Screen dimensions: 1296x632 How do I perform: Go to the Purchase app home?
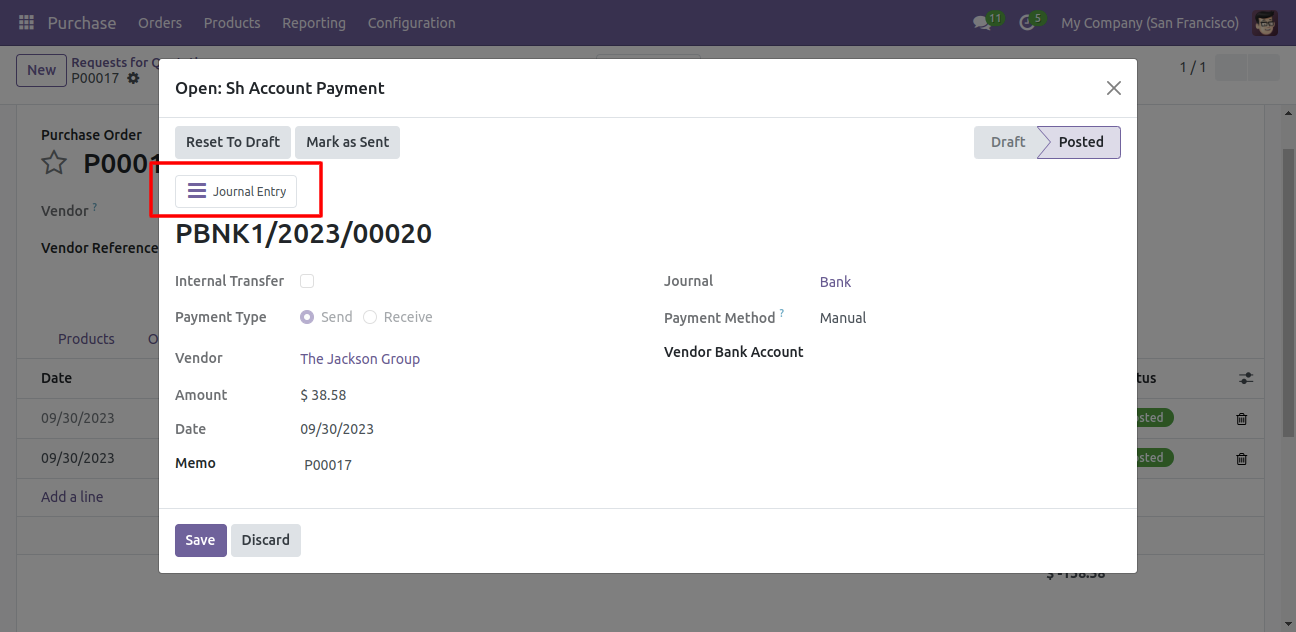click(x=82, y=22)
